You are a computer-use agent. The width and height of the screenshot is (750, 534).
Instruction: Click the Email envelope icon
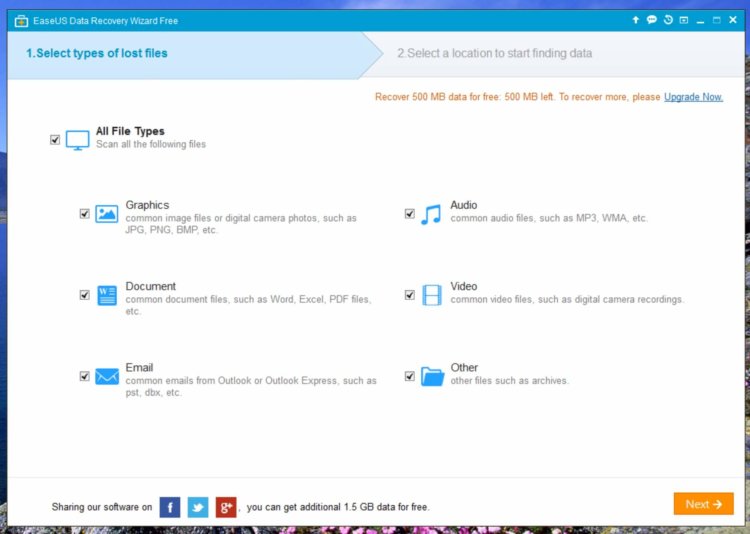tap(107, 376)
